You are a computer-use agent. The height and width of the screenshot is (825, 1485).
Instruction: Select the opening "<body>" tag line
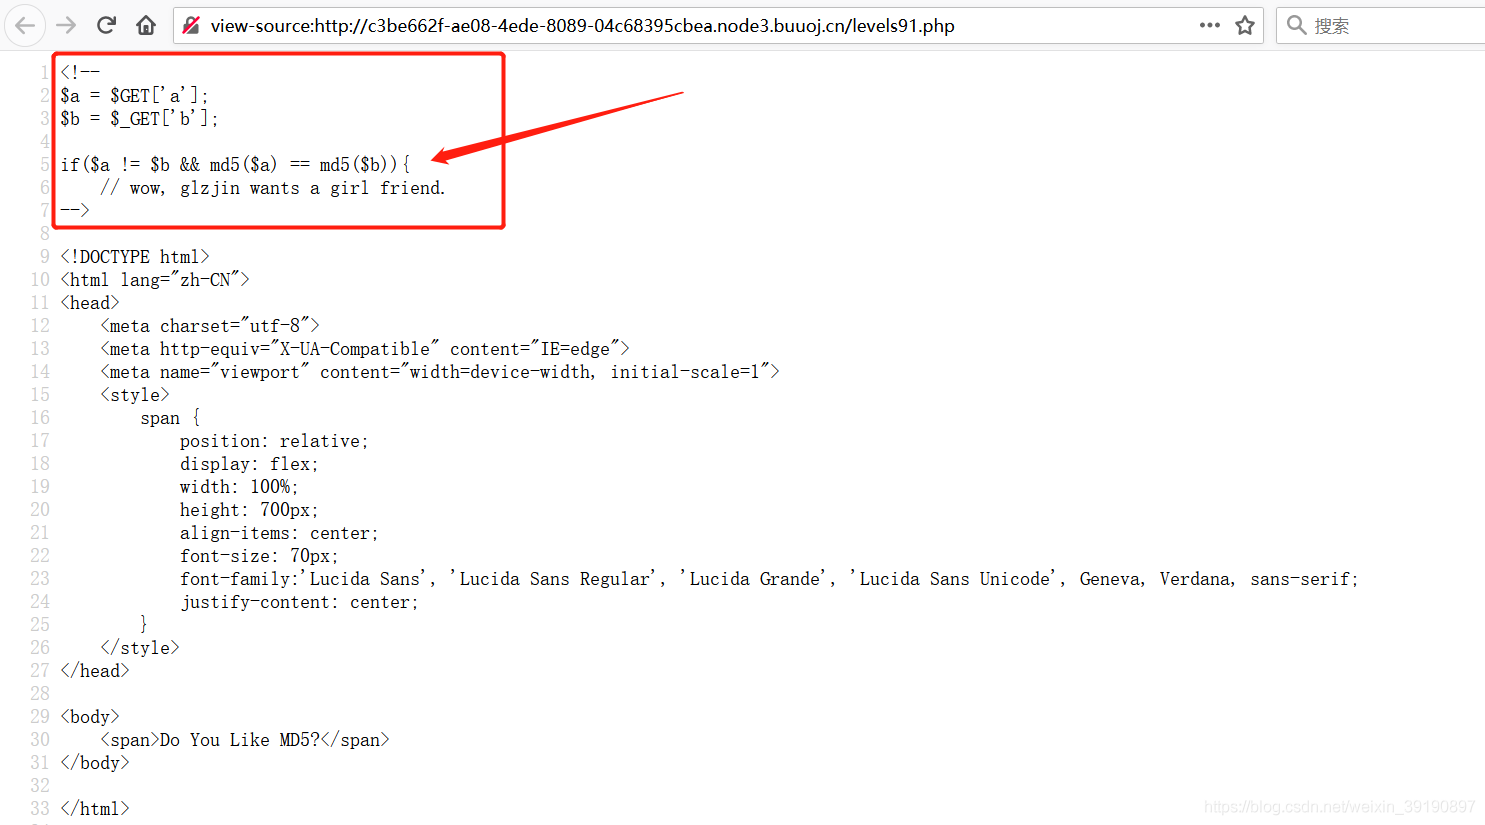(90, 717)
